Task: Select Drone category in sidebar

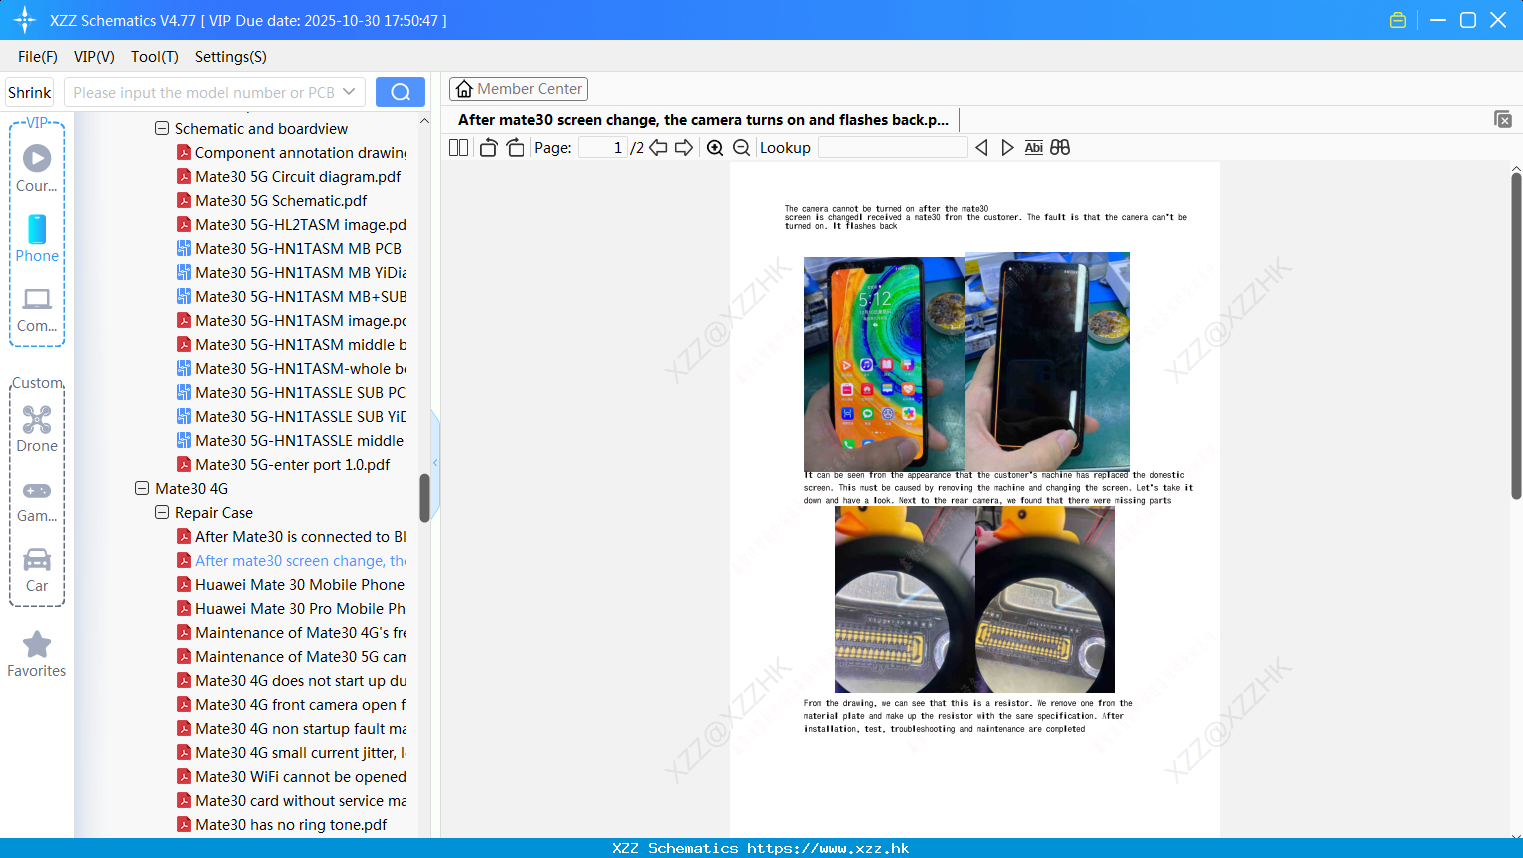Action: click(x=37, y=429)
